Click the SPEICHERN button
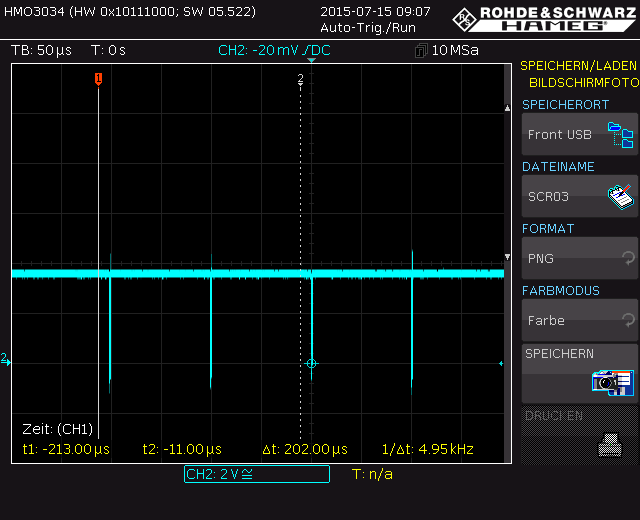Screen dimensions: 640x520 580,374
